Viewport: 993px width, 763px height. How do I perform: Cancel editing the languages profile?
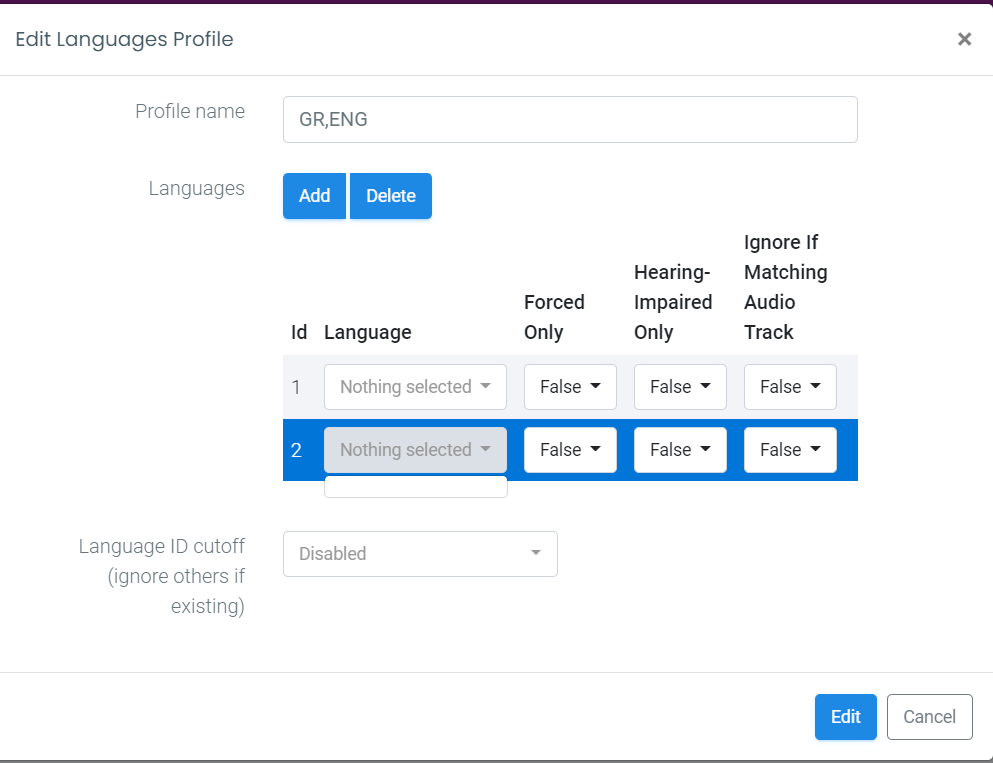pos(929,717)
